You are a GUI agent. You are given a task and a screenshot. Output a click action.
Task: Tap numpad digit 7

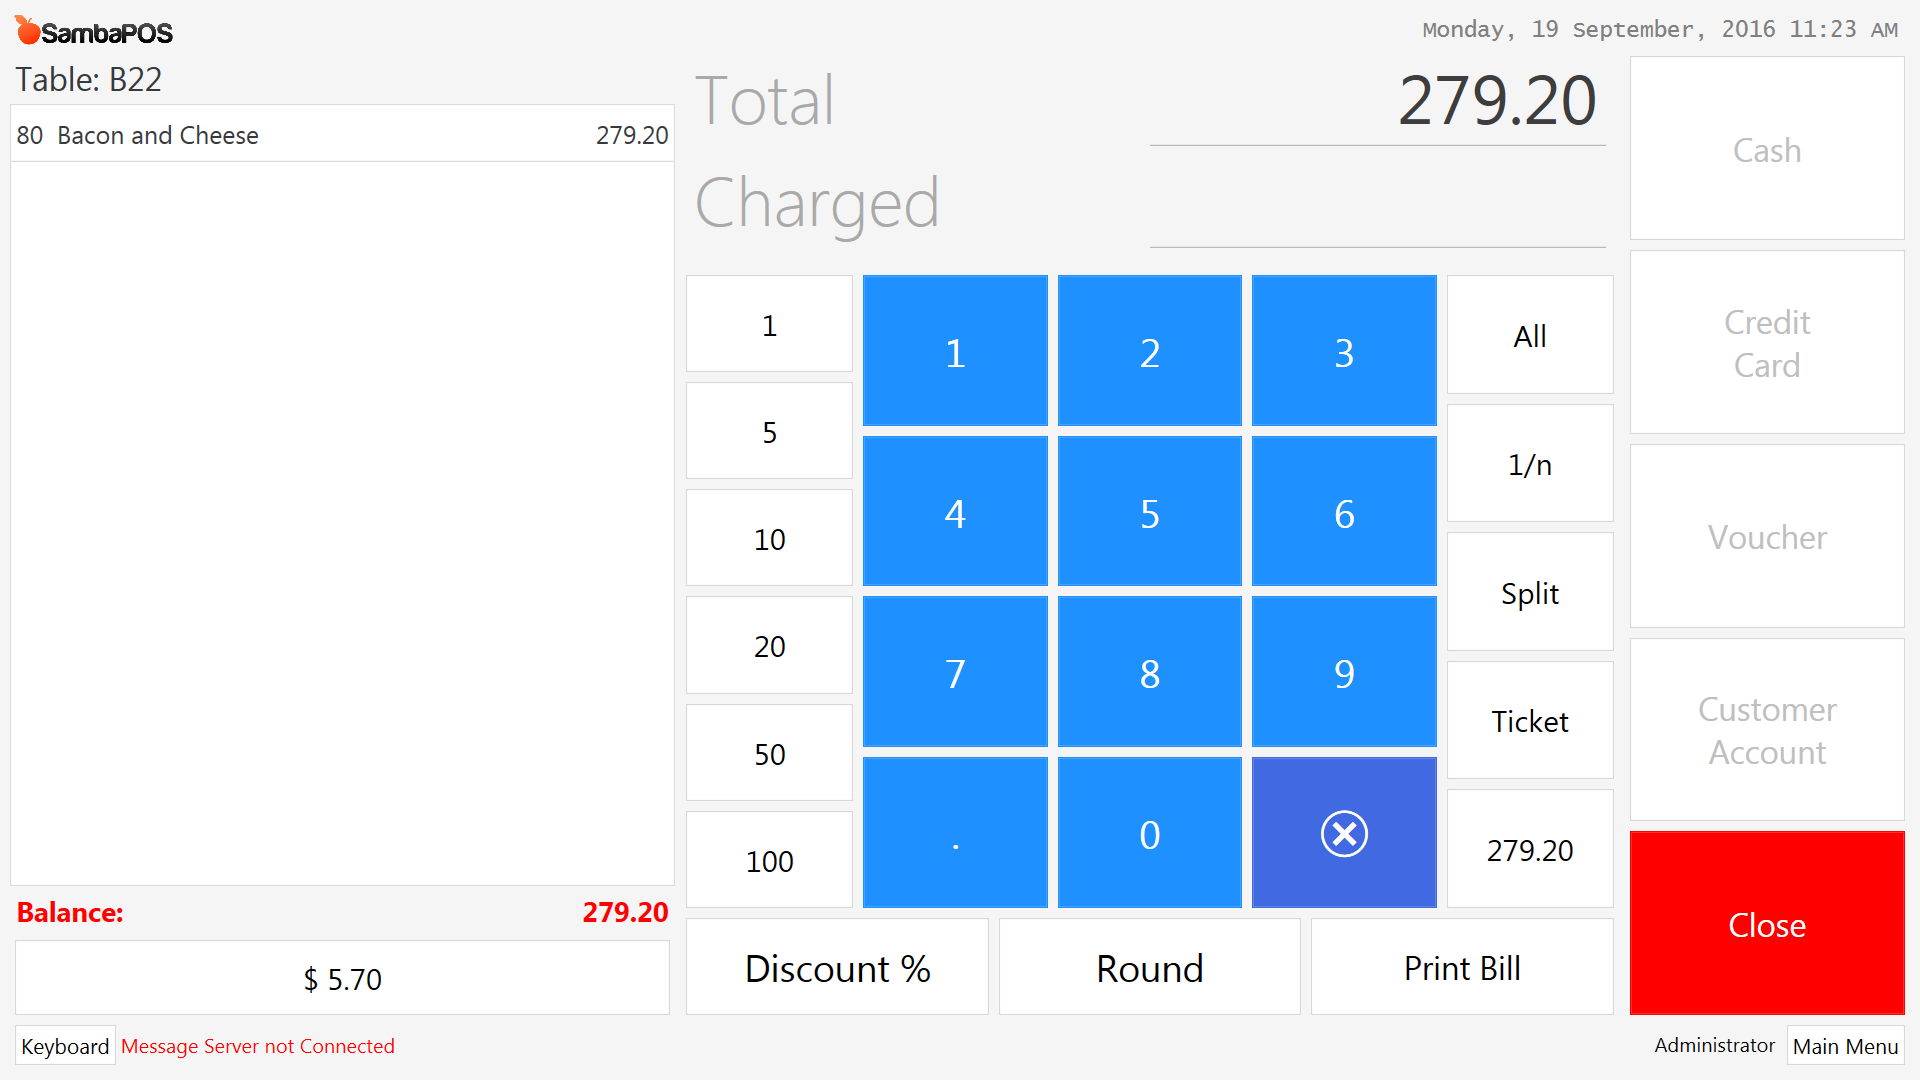click(955, 672)
